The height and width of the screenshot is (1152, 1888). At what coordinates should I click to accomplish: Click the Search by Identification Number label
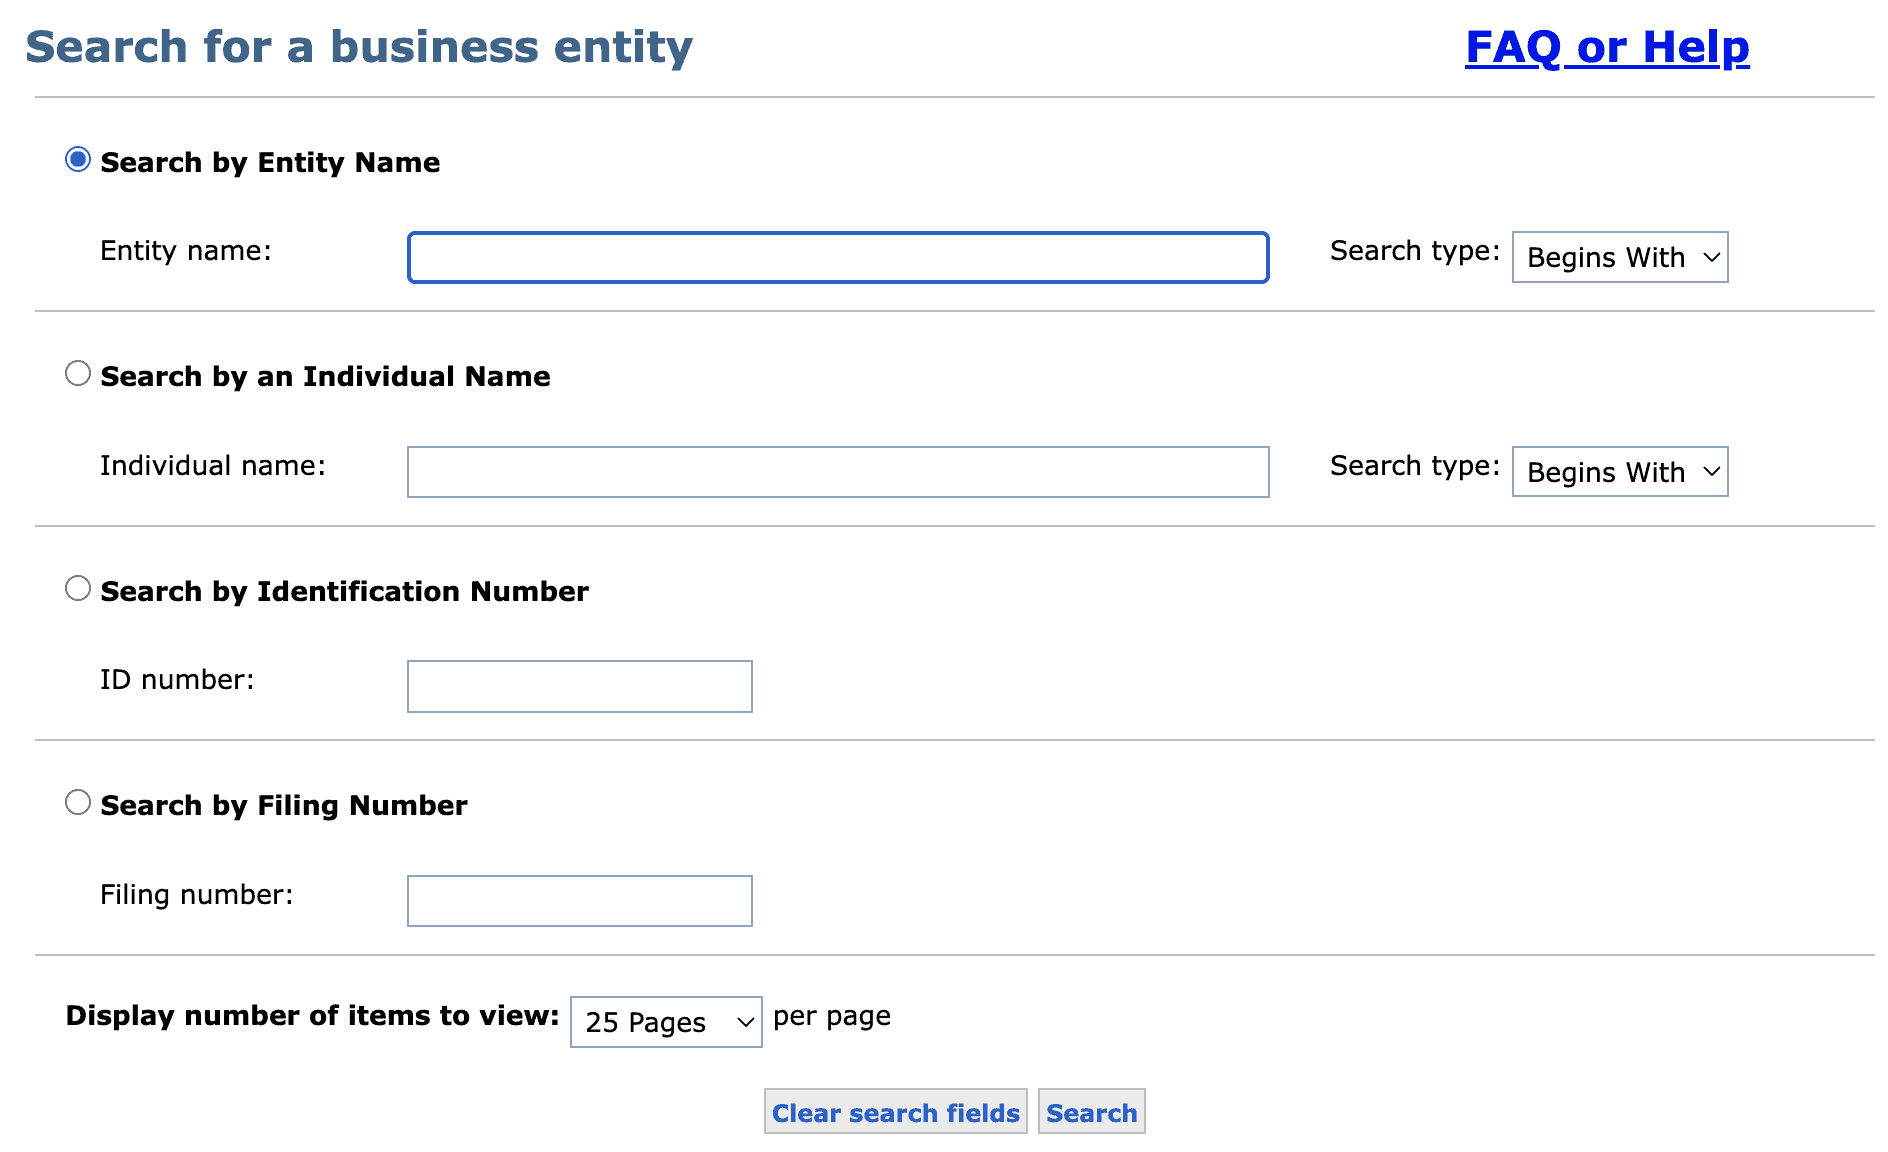click(x=344, y=591)
